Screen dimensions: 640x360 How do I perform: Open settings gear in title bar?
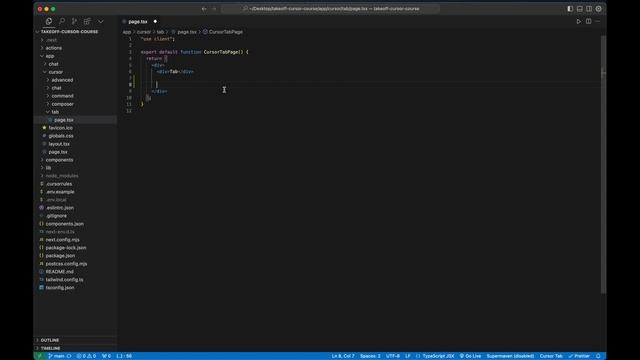(x=598, y=9)
